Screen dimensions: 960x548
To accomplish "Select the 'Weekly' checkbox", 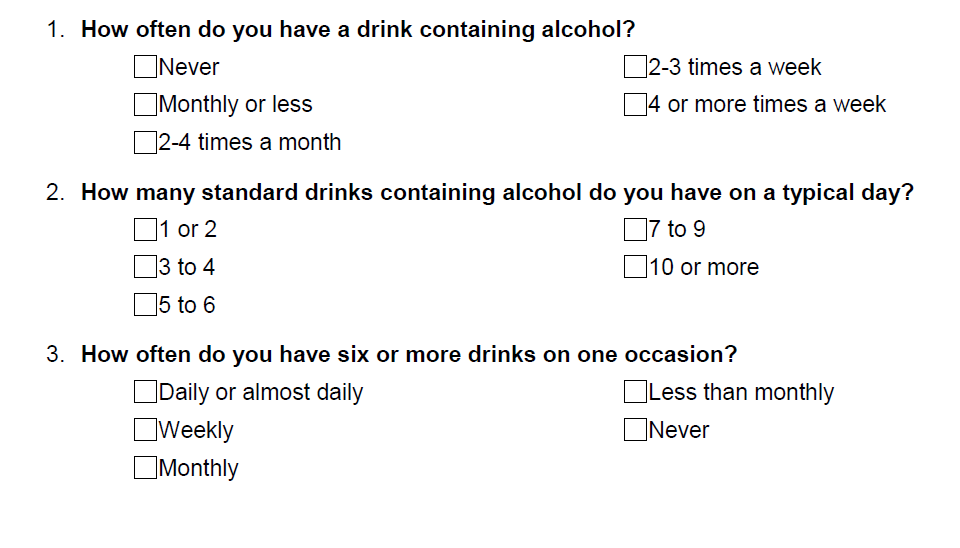I will pos(146,430).
